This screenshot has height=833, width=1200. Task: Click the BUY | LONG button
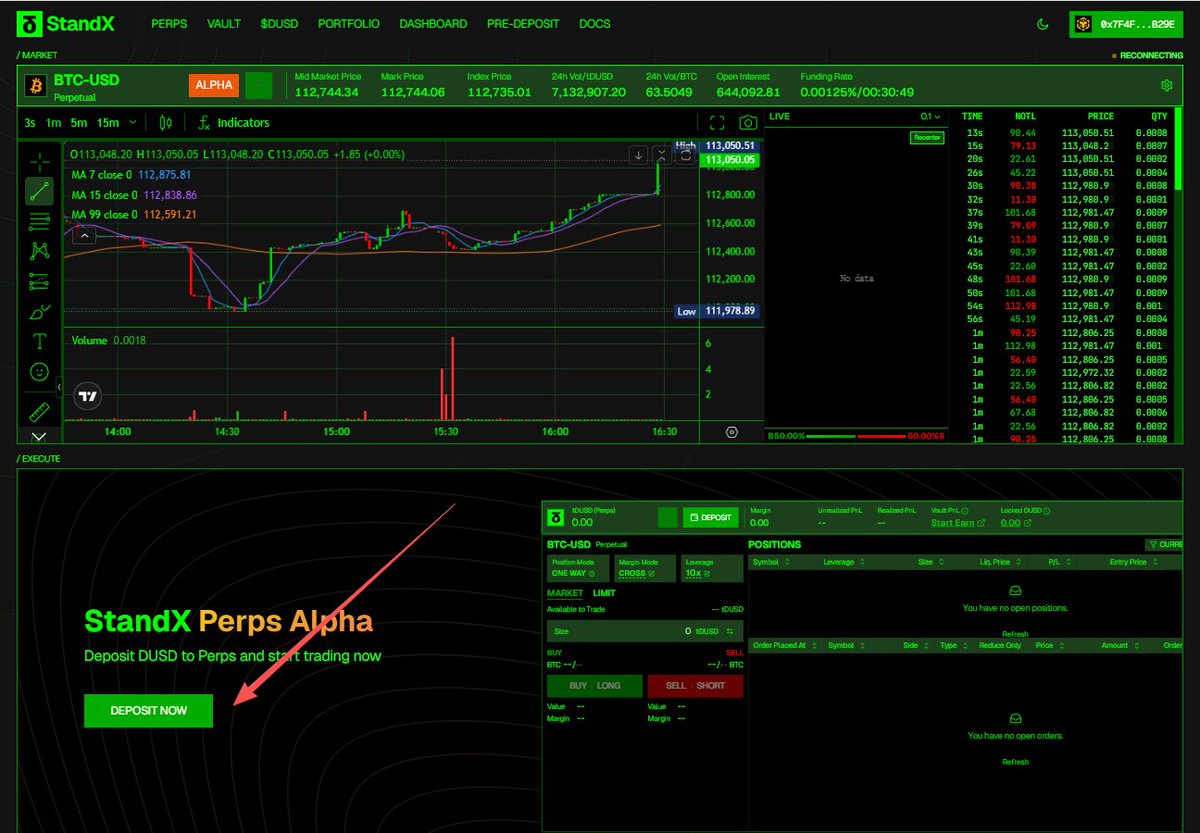pos(594,686)
